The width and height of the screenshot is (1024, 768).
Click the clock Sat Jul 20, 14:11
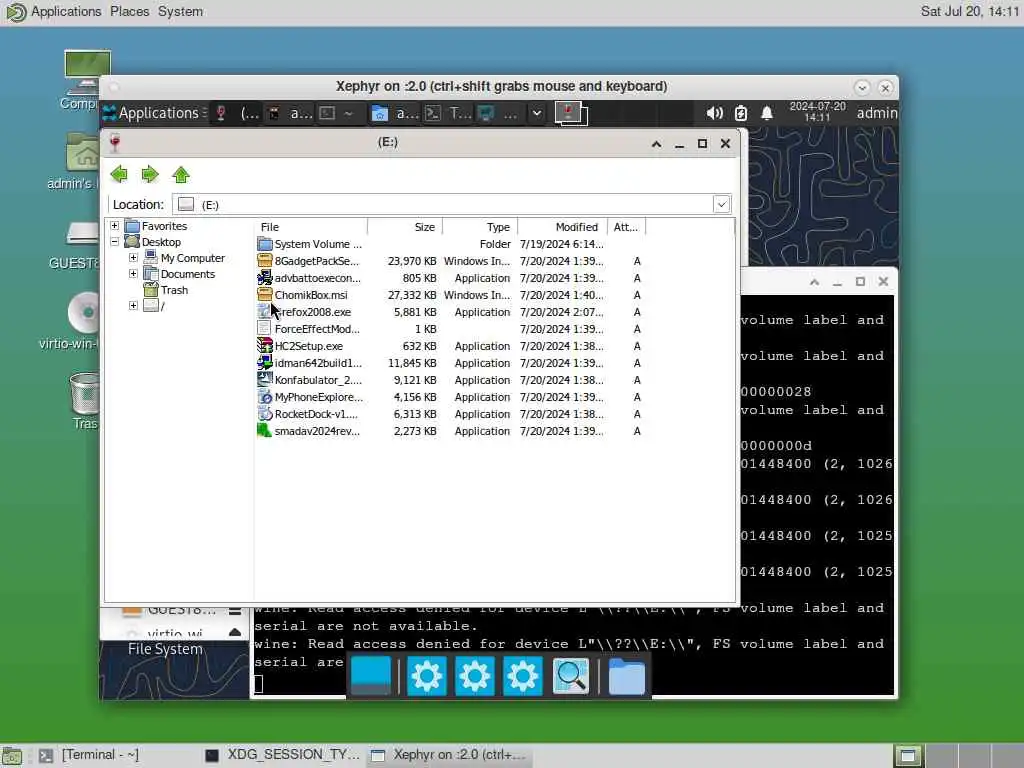[969, 11]
